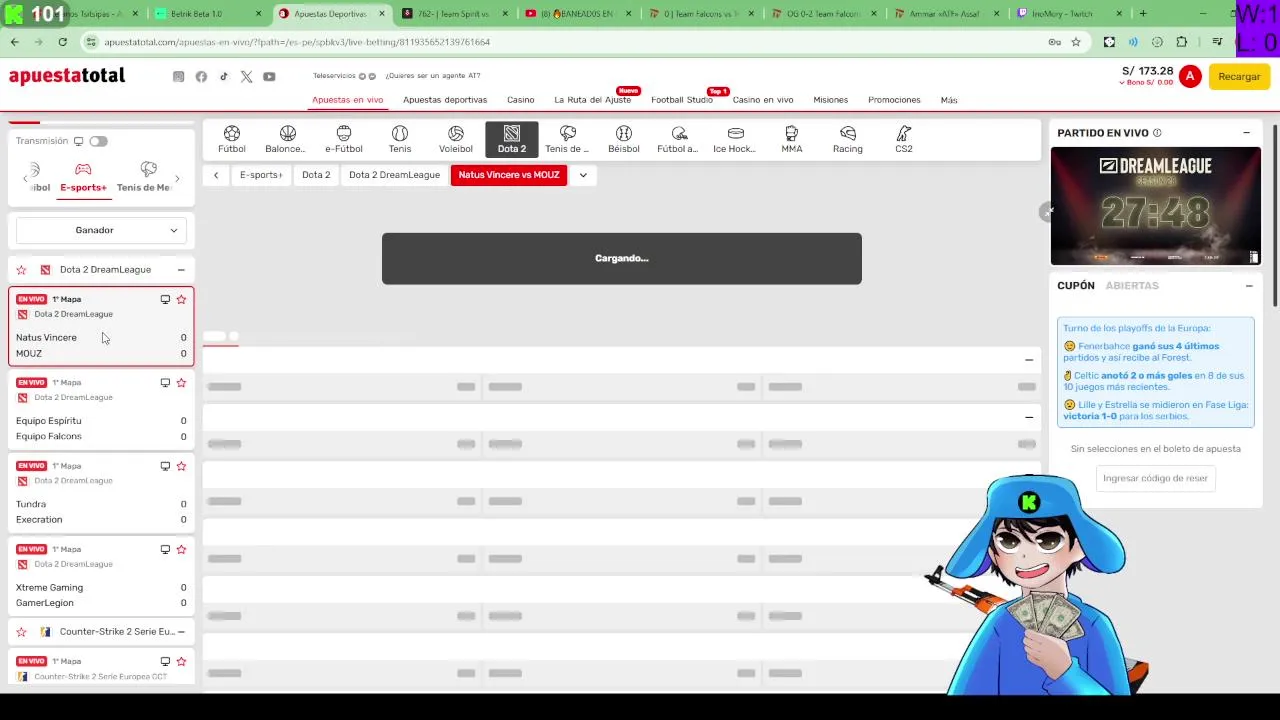Click Natus Vincere vs MOUZ breadcrumb
This screenshot has width=1280, height=720.
509,175
